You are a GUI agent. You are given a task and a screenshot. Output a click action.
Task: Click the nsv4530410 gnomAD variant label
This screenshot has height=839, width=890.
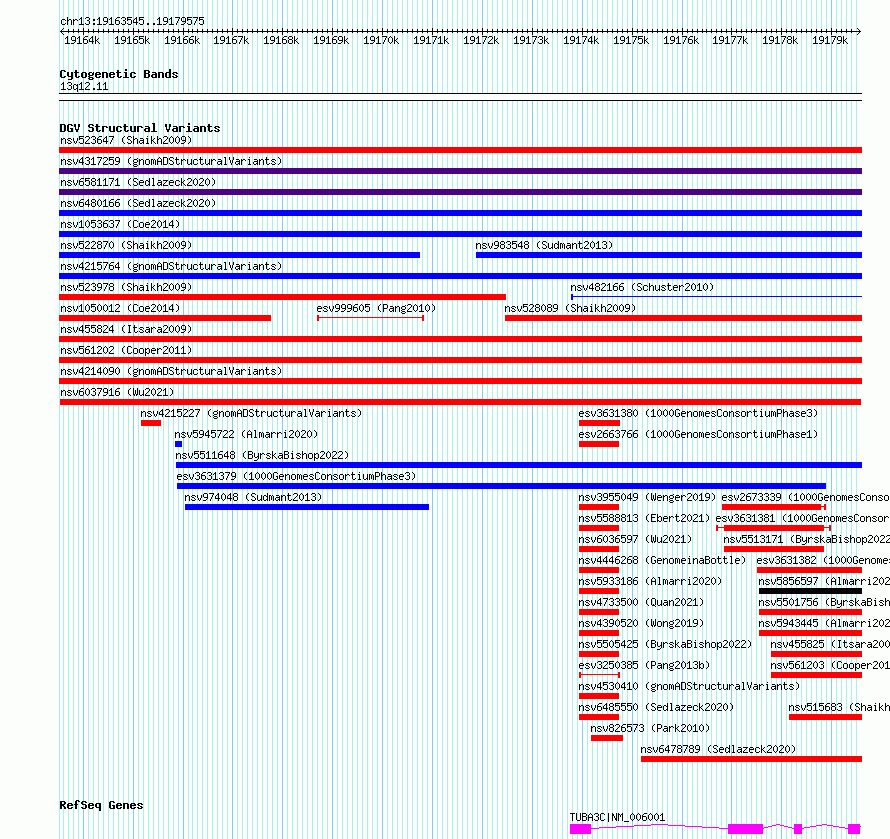[x=689, y=686]
